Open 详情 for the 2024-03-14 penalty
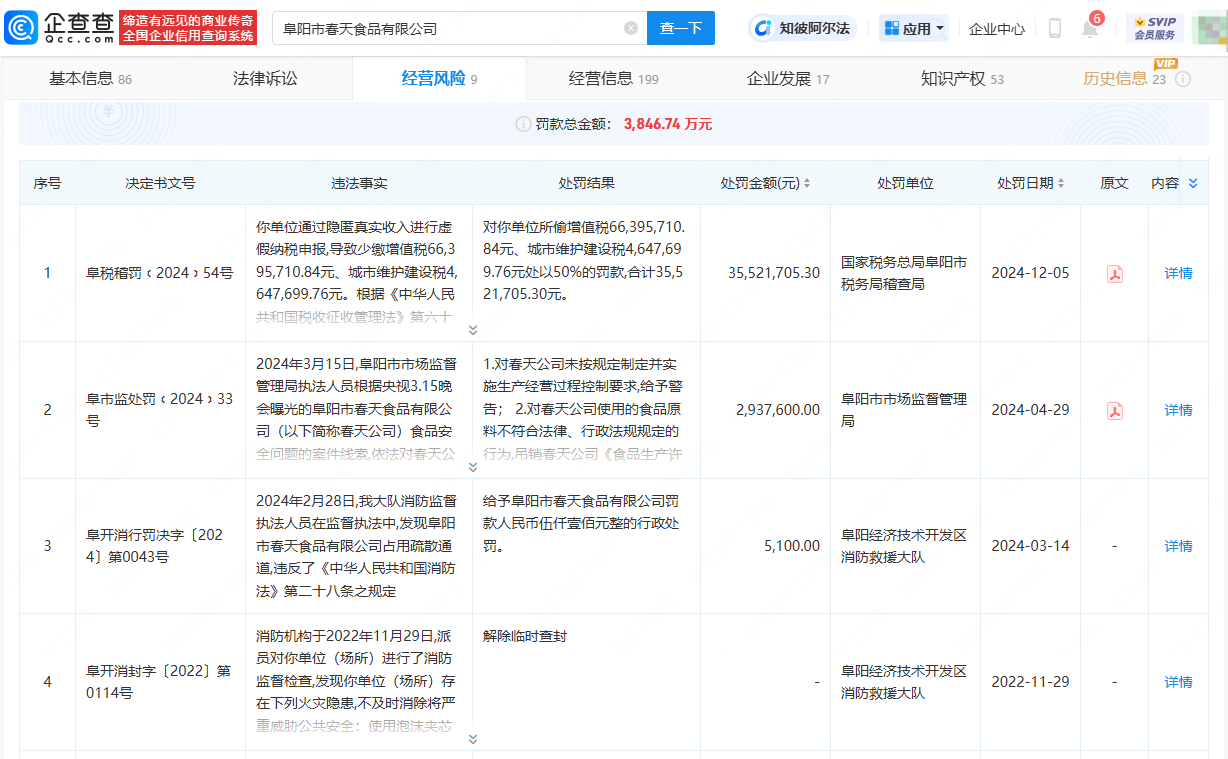 [1178, 546]
